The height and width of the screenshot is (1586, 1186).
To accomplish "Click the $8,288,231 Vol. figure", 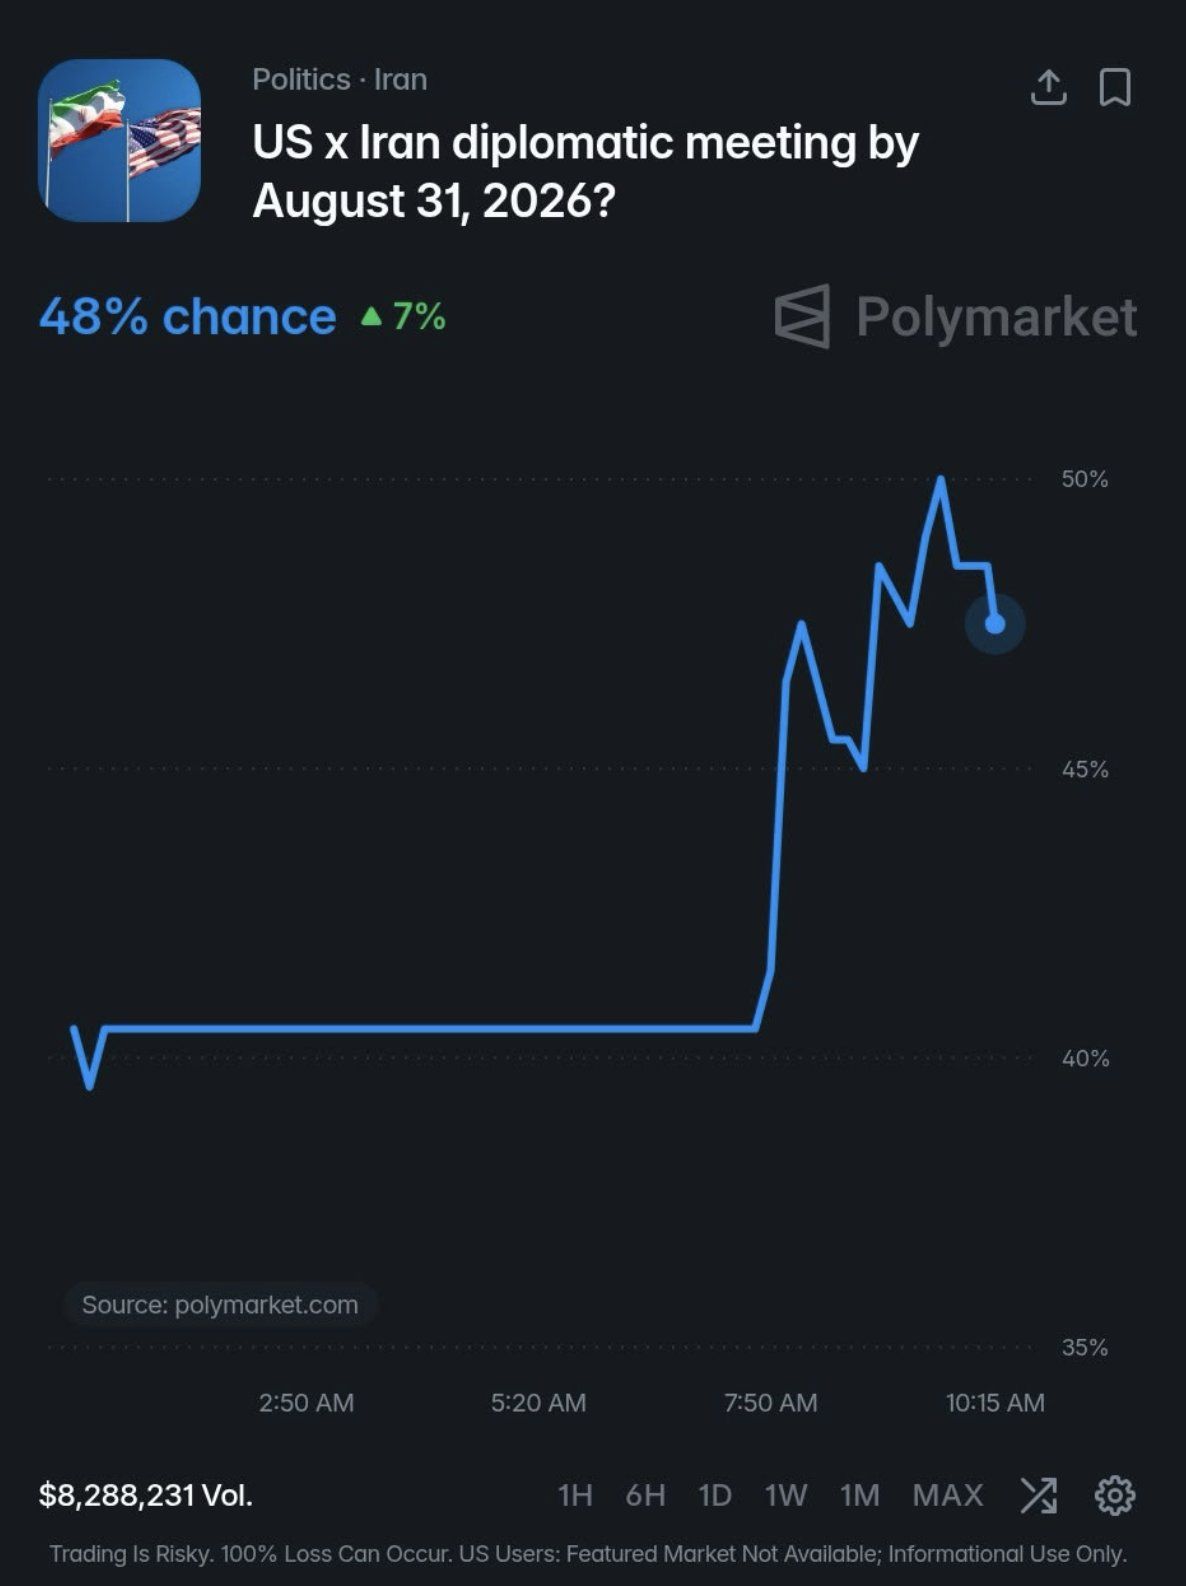I will (146, 1495).
